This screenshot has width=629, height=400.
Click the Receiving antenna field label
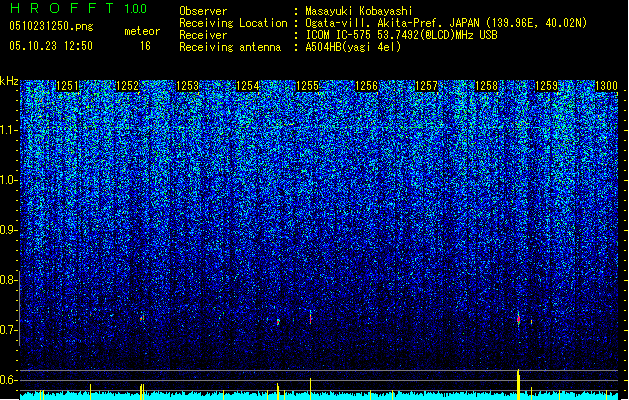pos(230,47)
